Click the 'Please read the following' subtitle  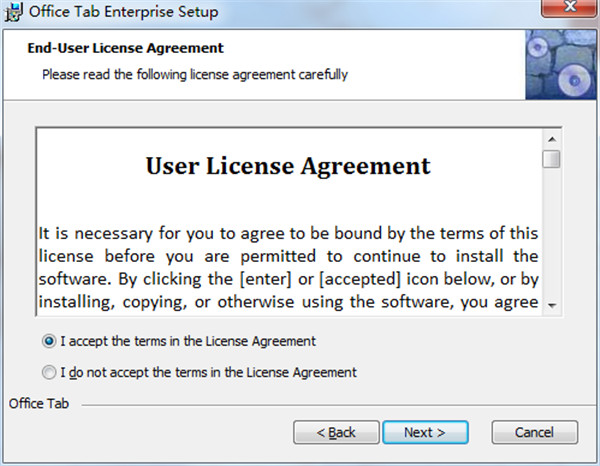[194, 74]
